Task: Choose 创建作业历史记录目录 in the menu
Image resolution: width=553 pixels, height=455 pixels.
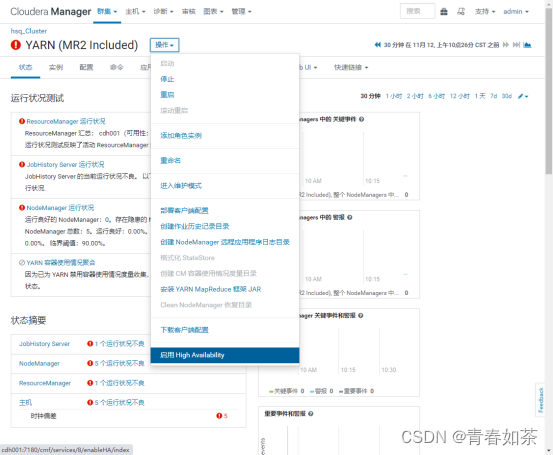Action: click(195, 226)
